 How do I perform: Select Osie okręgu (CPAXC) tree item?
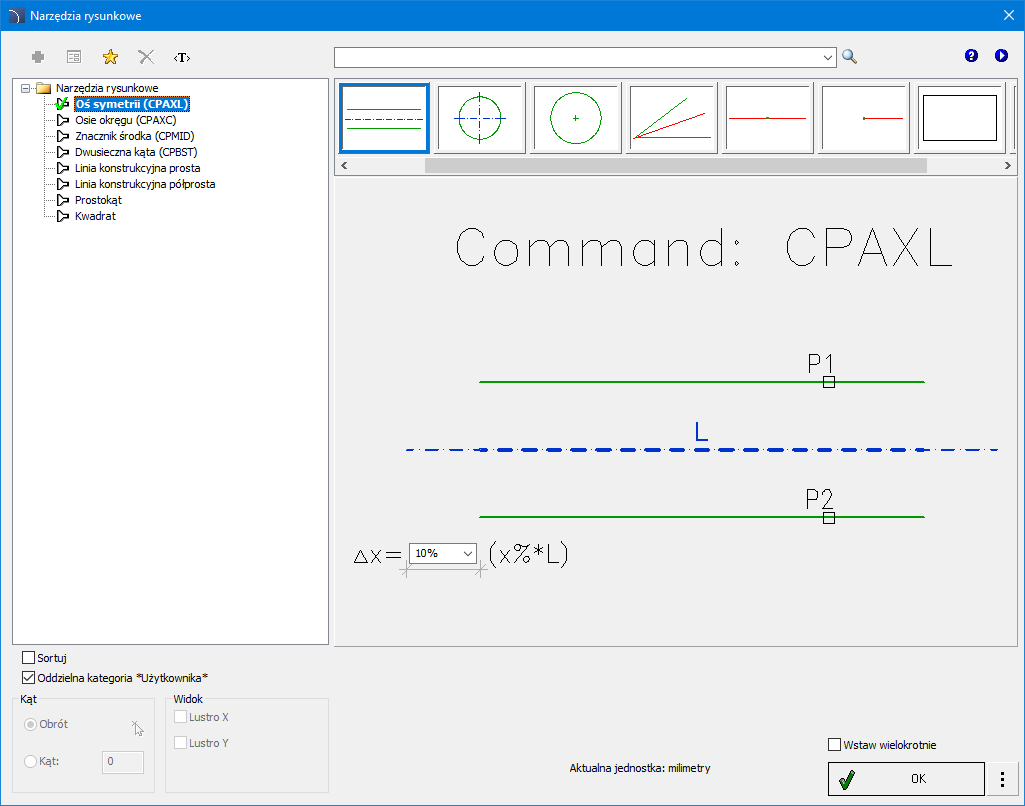125,120
